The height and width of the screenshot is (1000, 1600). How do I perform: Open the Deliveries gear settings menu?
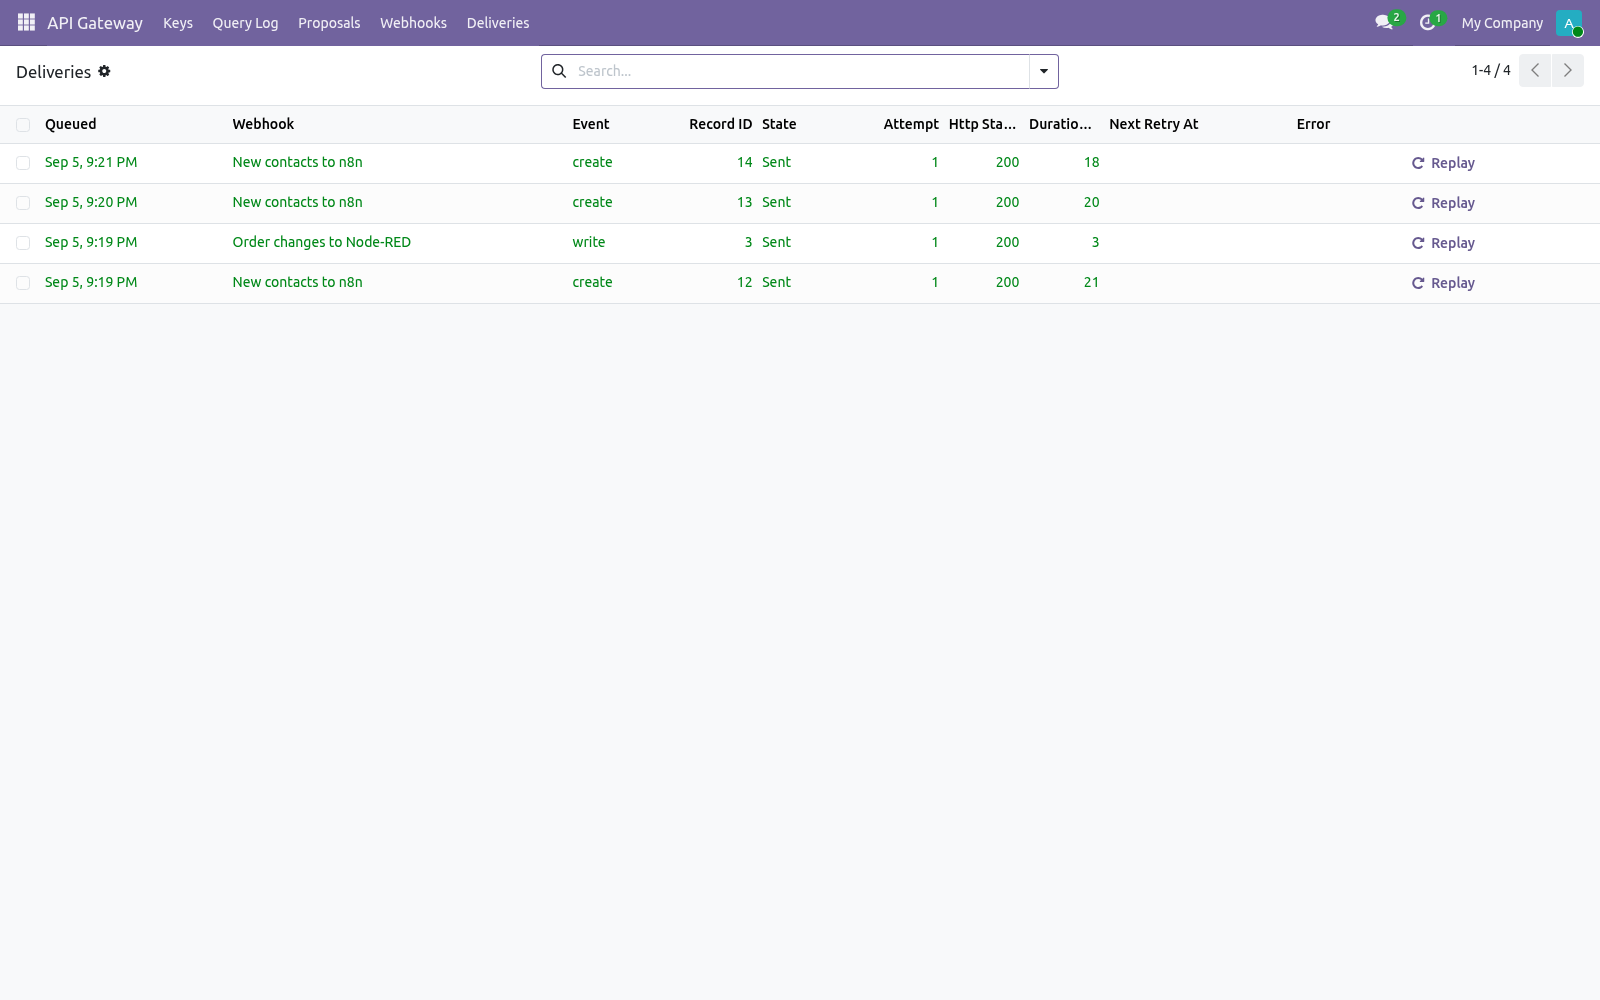[x=104, y=71]
